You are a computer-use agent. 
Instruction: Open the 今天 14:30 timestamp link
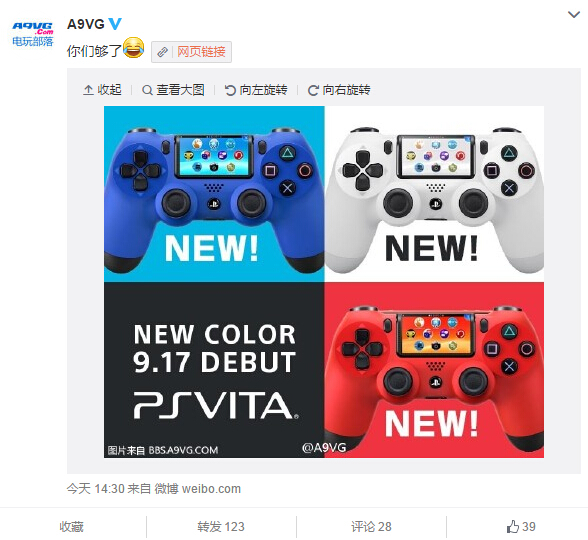[x=95, y=489]
